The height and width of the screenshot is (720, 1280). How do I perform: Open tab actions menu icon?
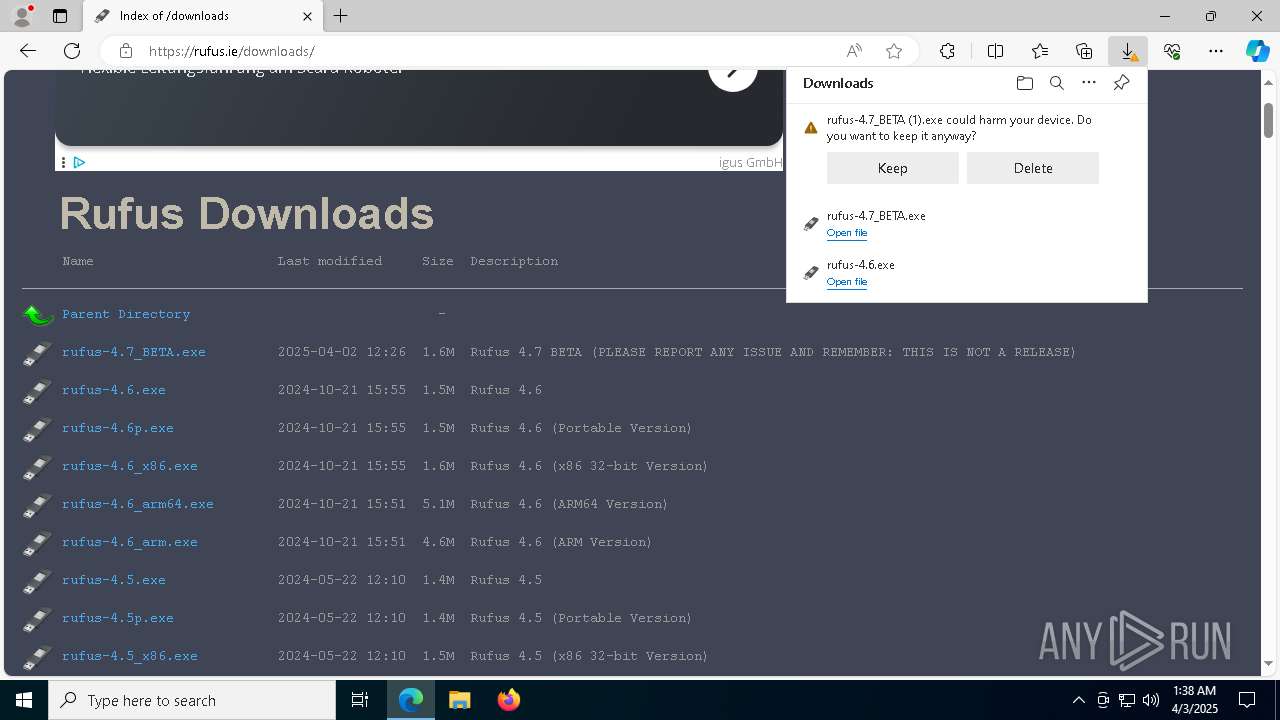60,16
